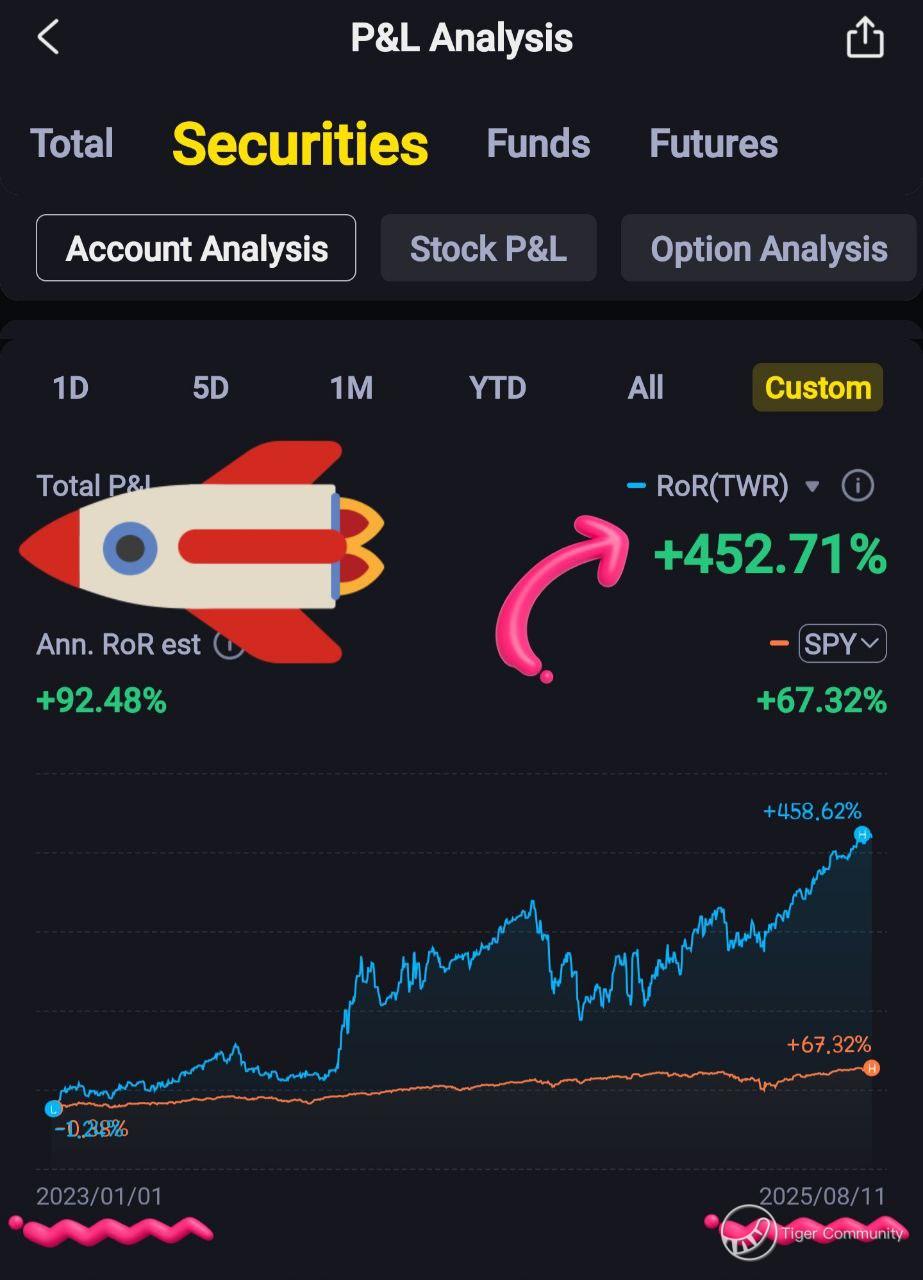The height and width of the screenshot is (1280, 923).
Task: Open the Futures tab
Action: coord(713,144)
